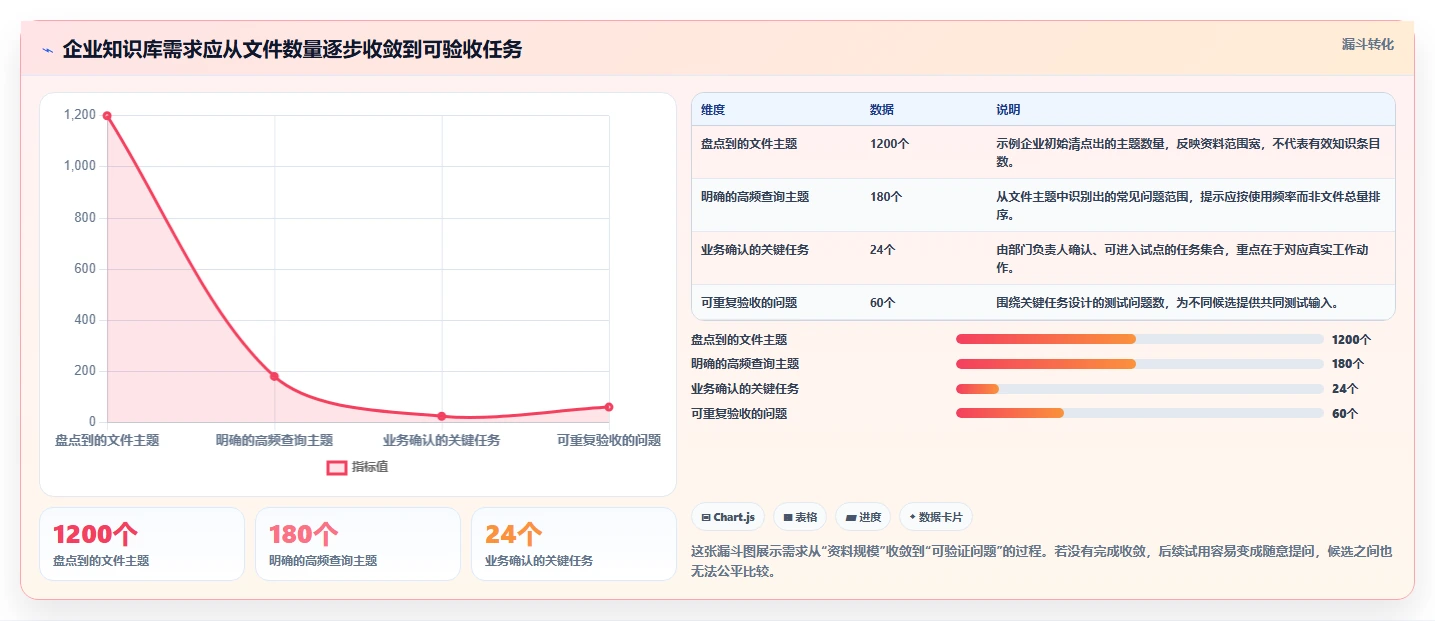The image size is (1435, 621).
Task: Click description starting 由部门负责人确认
Action: [x=1183, y=258]
